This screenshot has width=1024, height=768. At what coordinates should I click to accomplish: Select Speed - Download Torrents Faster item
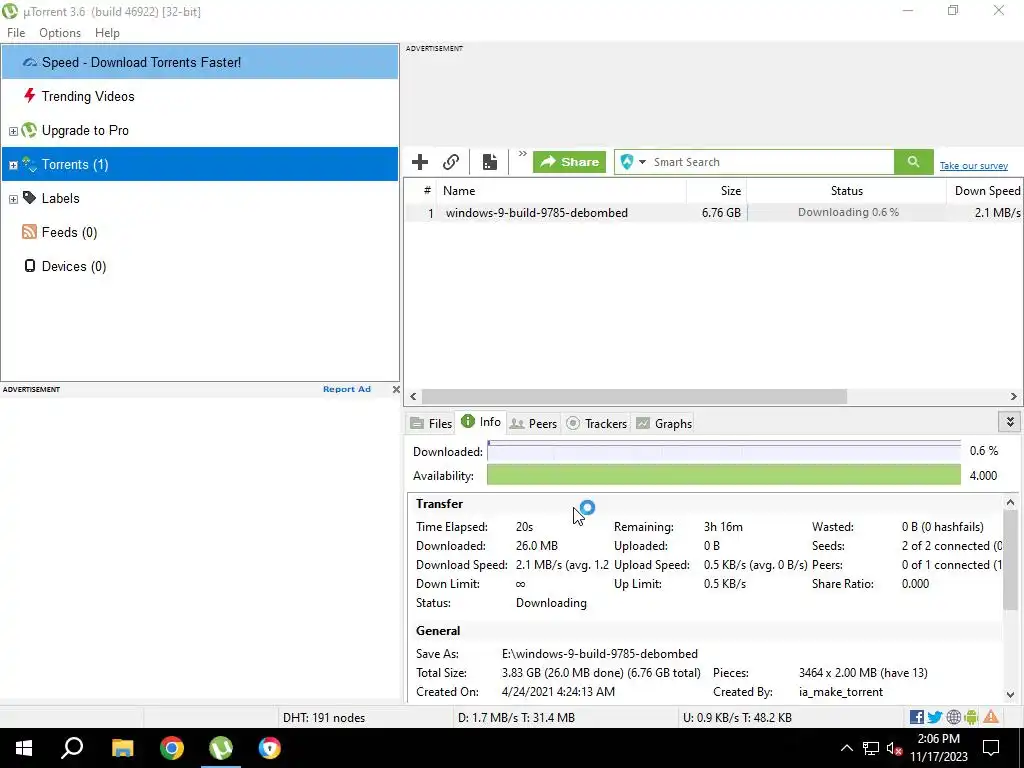tap(200, 62)
